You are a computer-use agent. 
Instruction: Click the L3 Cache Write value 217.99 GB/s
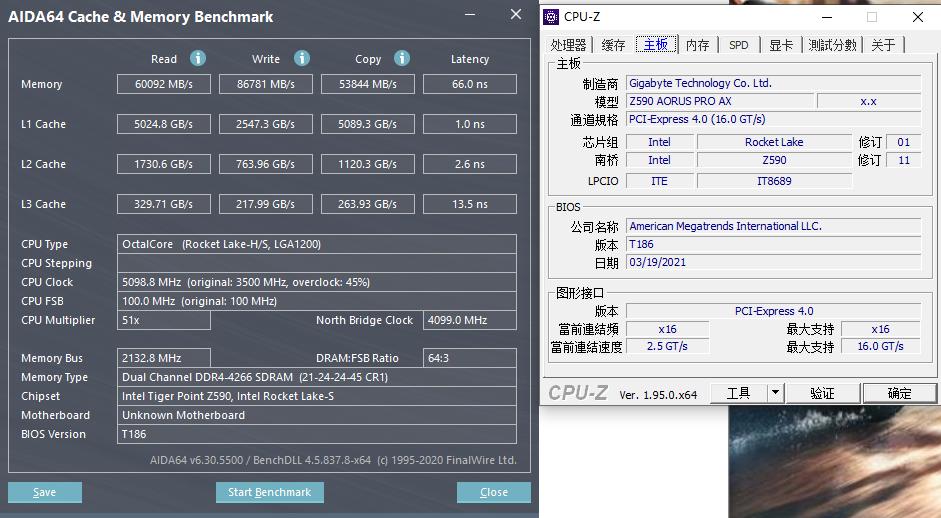(x=266, y=204)
